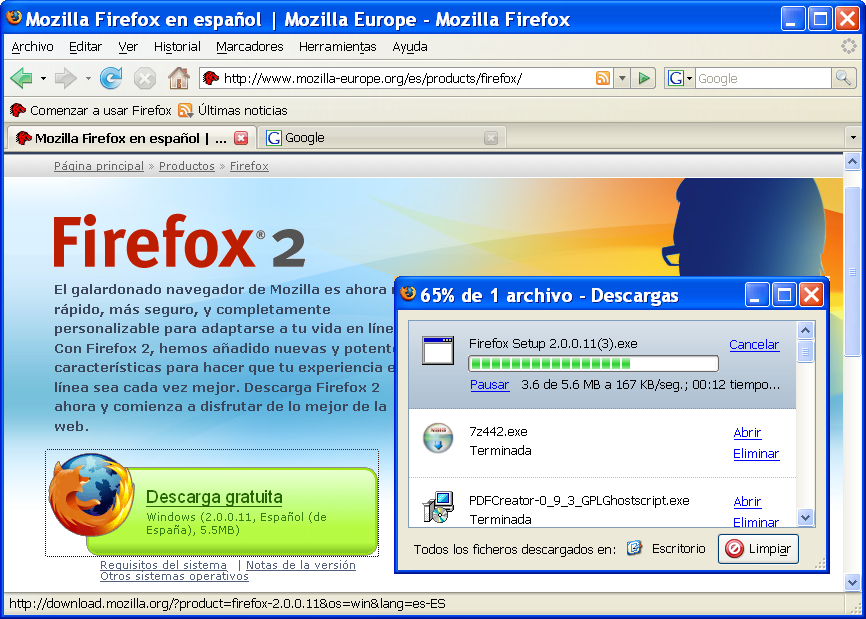Cancel the Firefox Setup download
Viewport: 866px width, 619px height.
(x=753, y=344)
